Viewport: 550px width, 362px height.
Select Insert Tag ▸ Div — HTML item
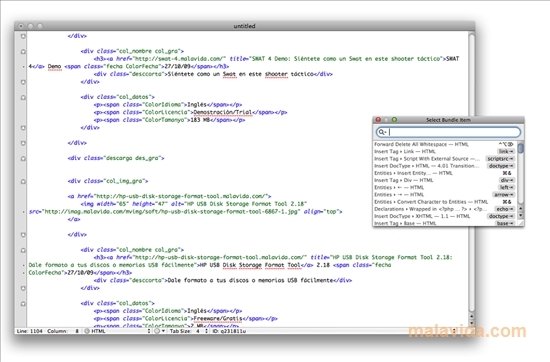[x=444, y=180]
